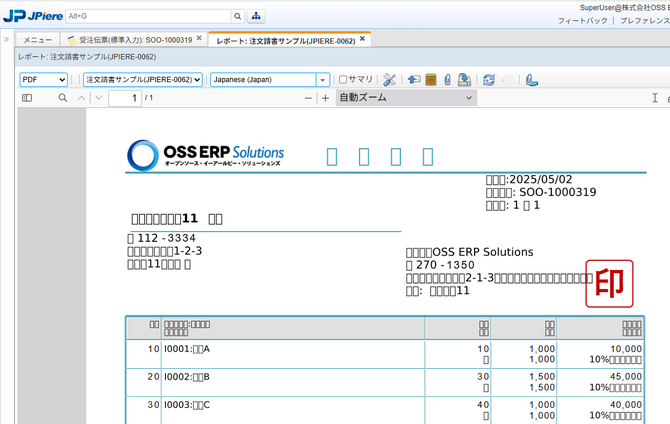Open the customize report tools icon

(x=389, y=80)
